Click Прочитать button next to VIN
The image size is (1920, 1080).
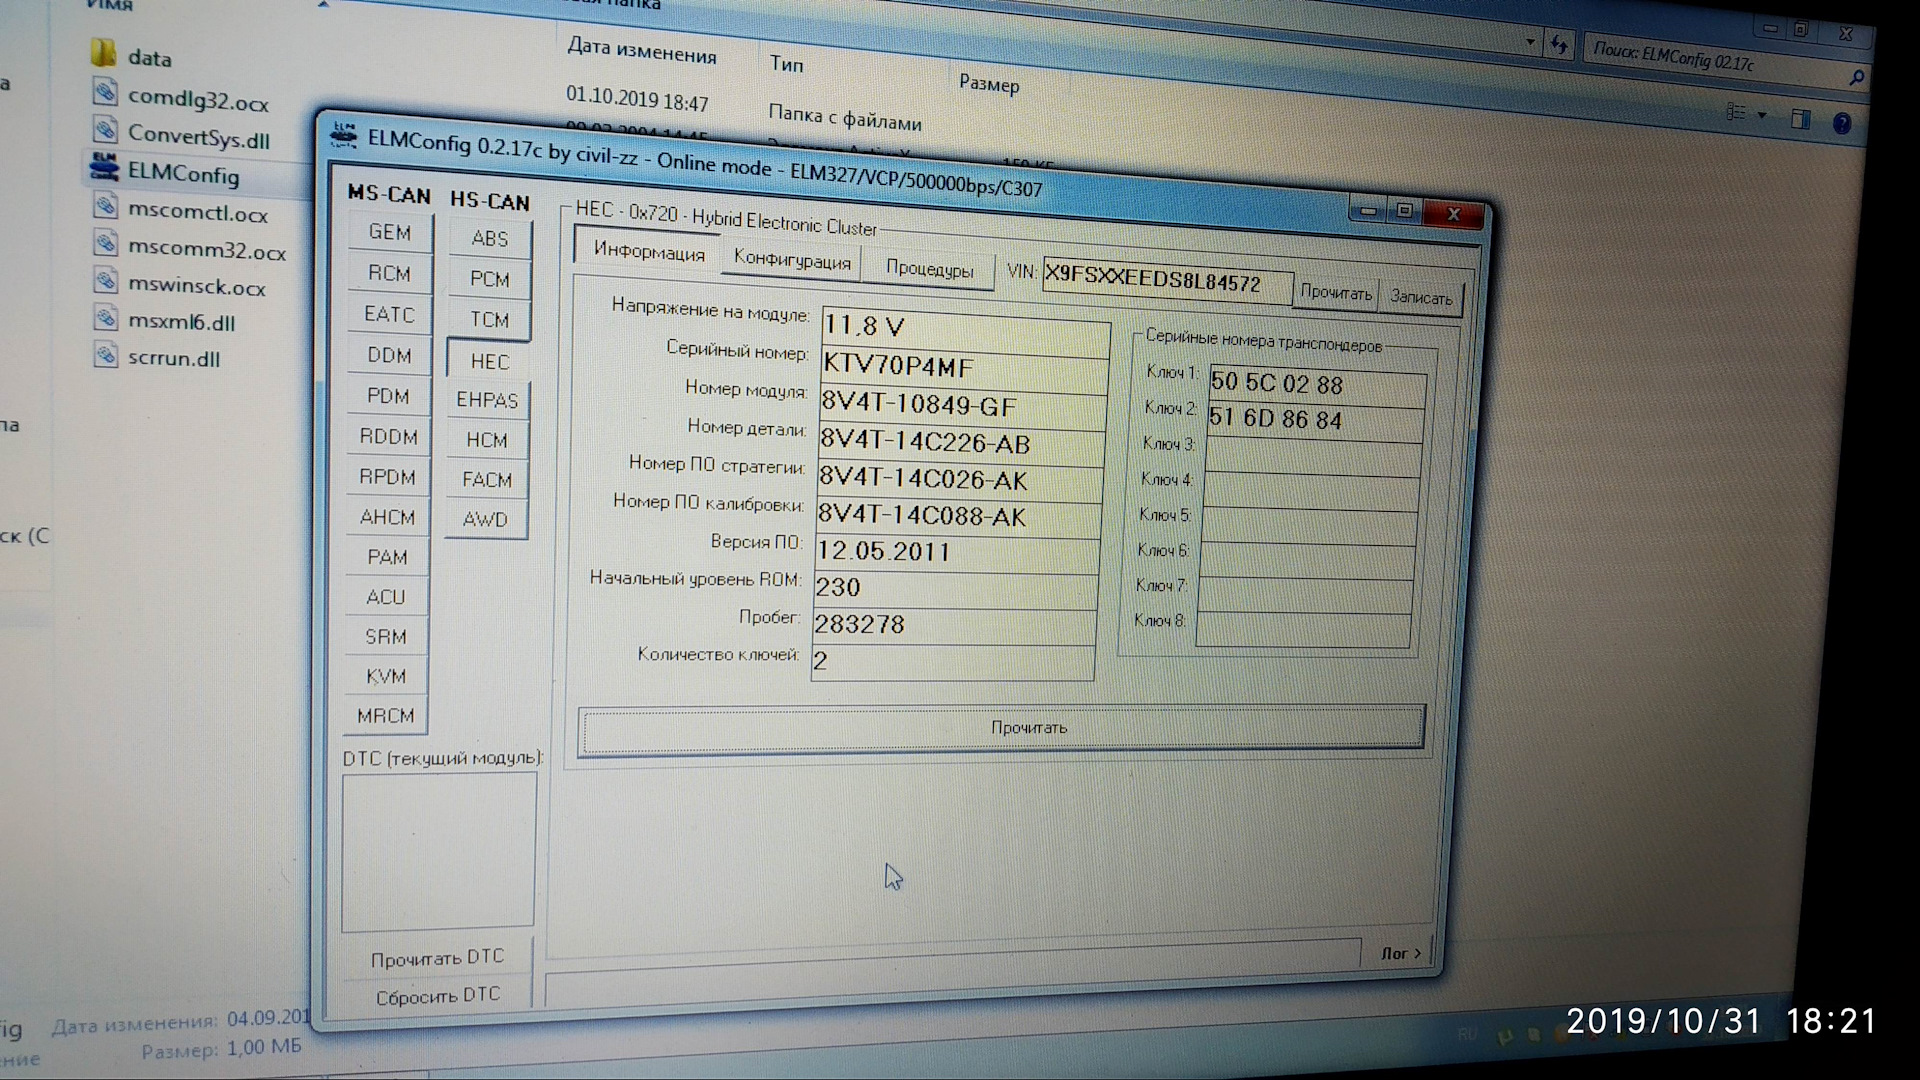(1336, 293)
